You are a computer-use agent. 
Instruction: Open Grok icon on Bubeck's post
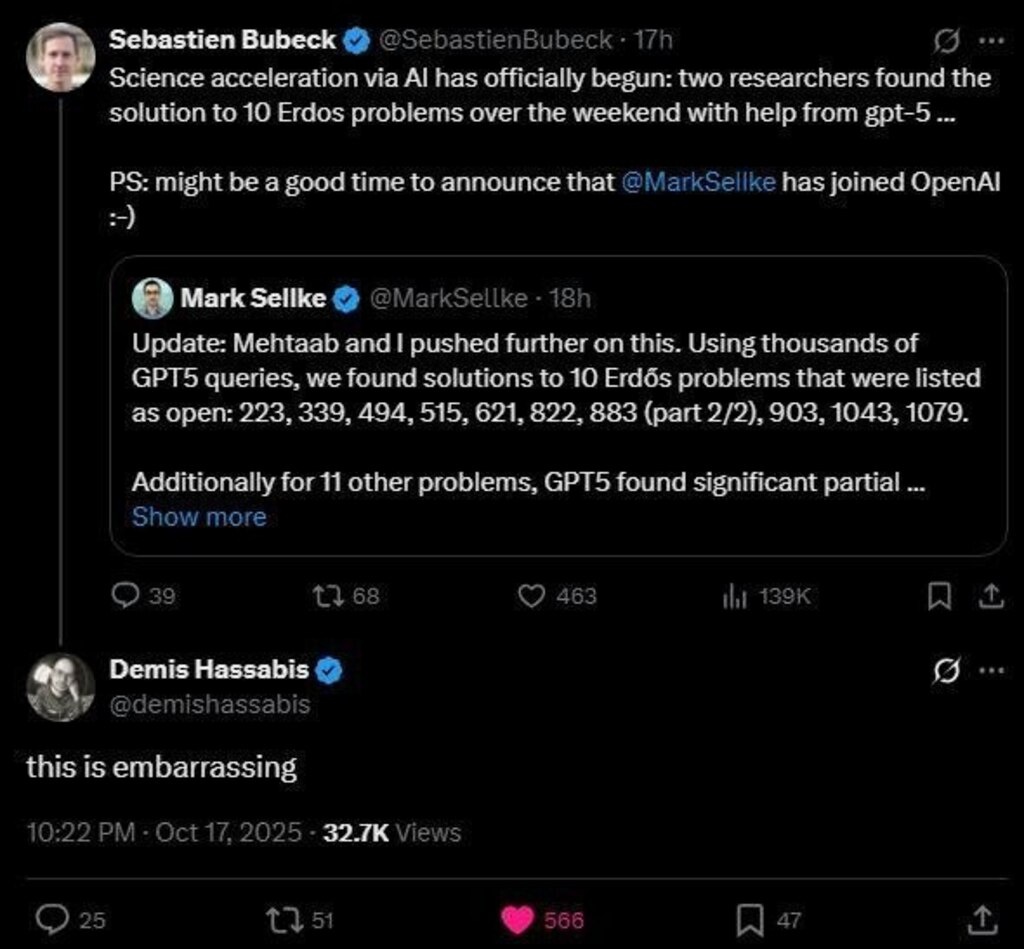point(944,41)
